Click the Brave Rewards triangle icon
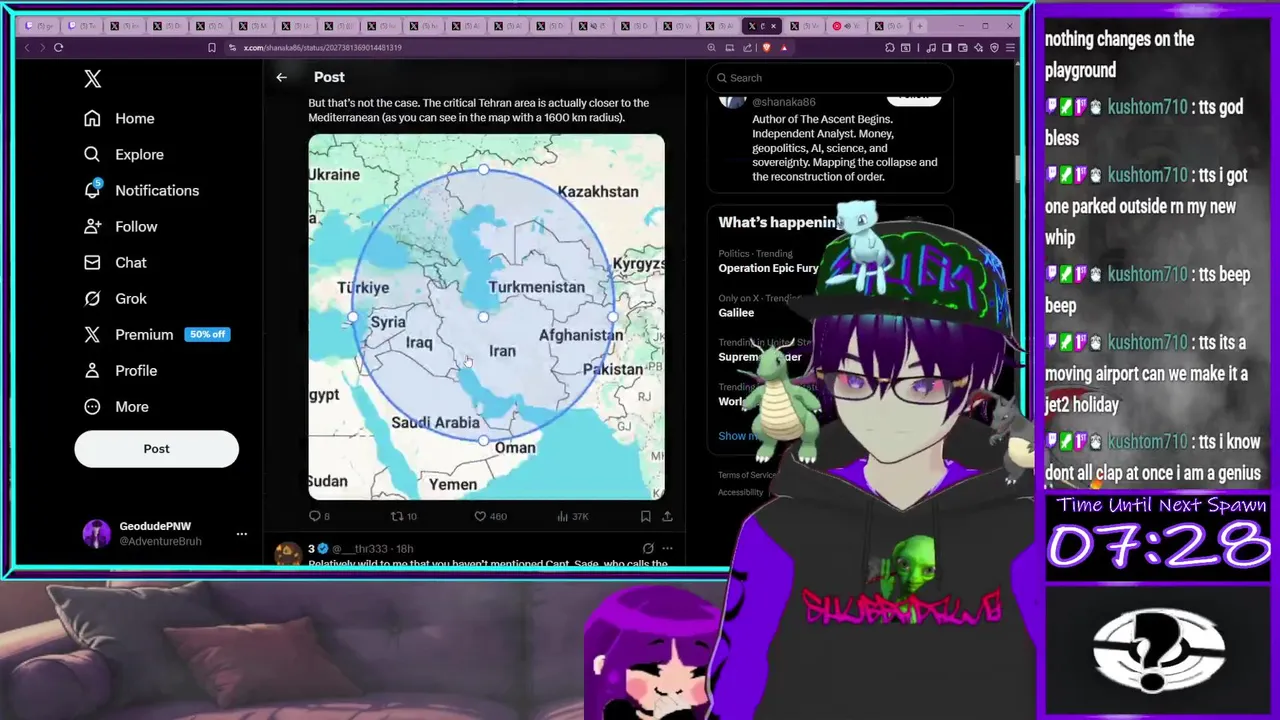 coord(784,47)
